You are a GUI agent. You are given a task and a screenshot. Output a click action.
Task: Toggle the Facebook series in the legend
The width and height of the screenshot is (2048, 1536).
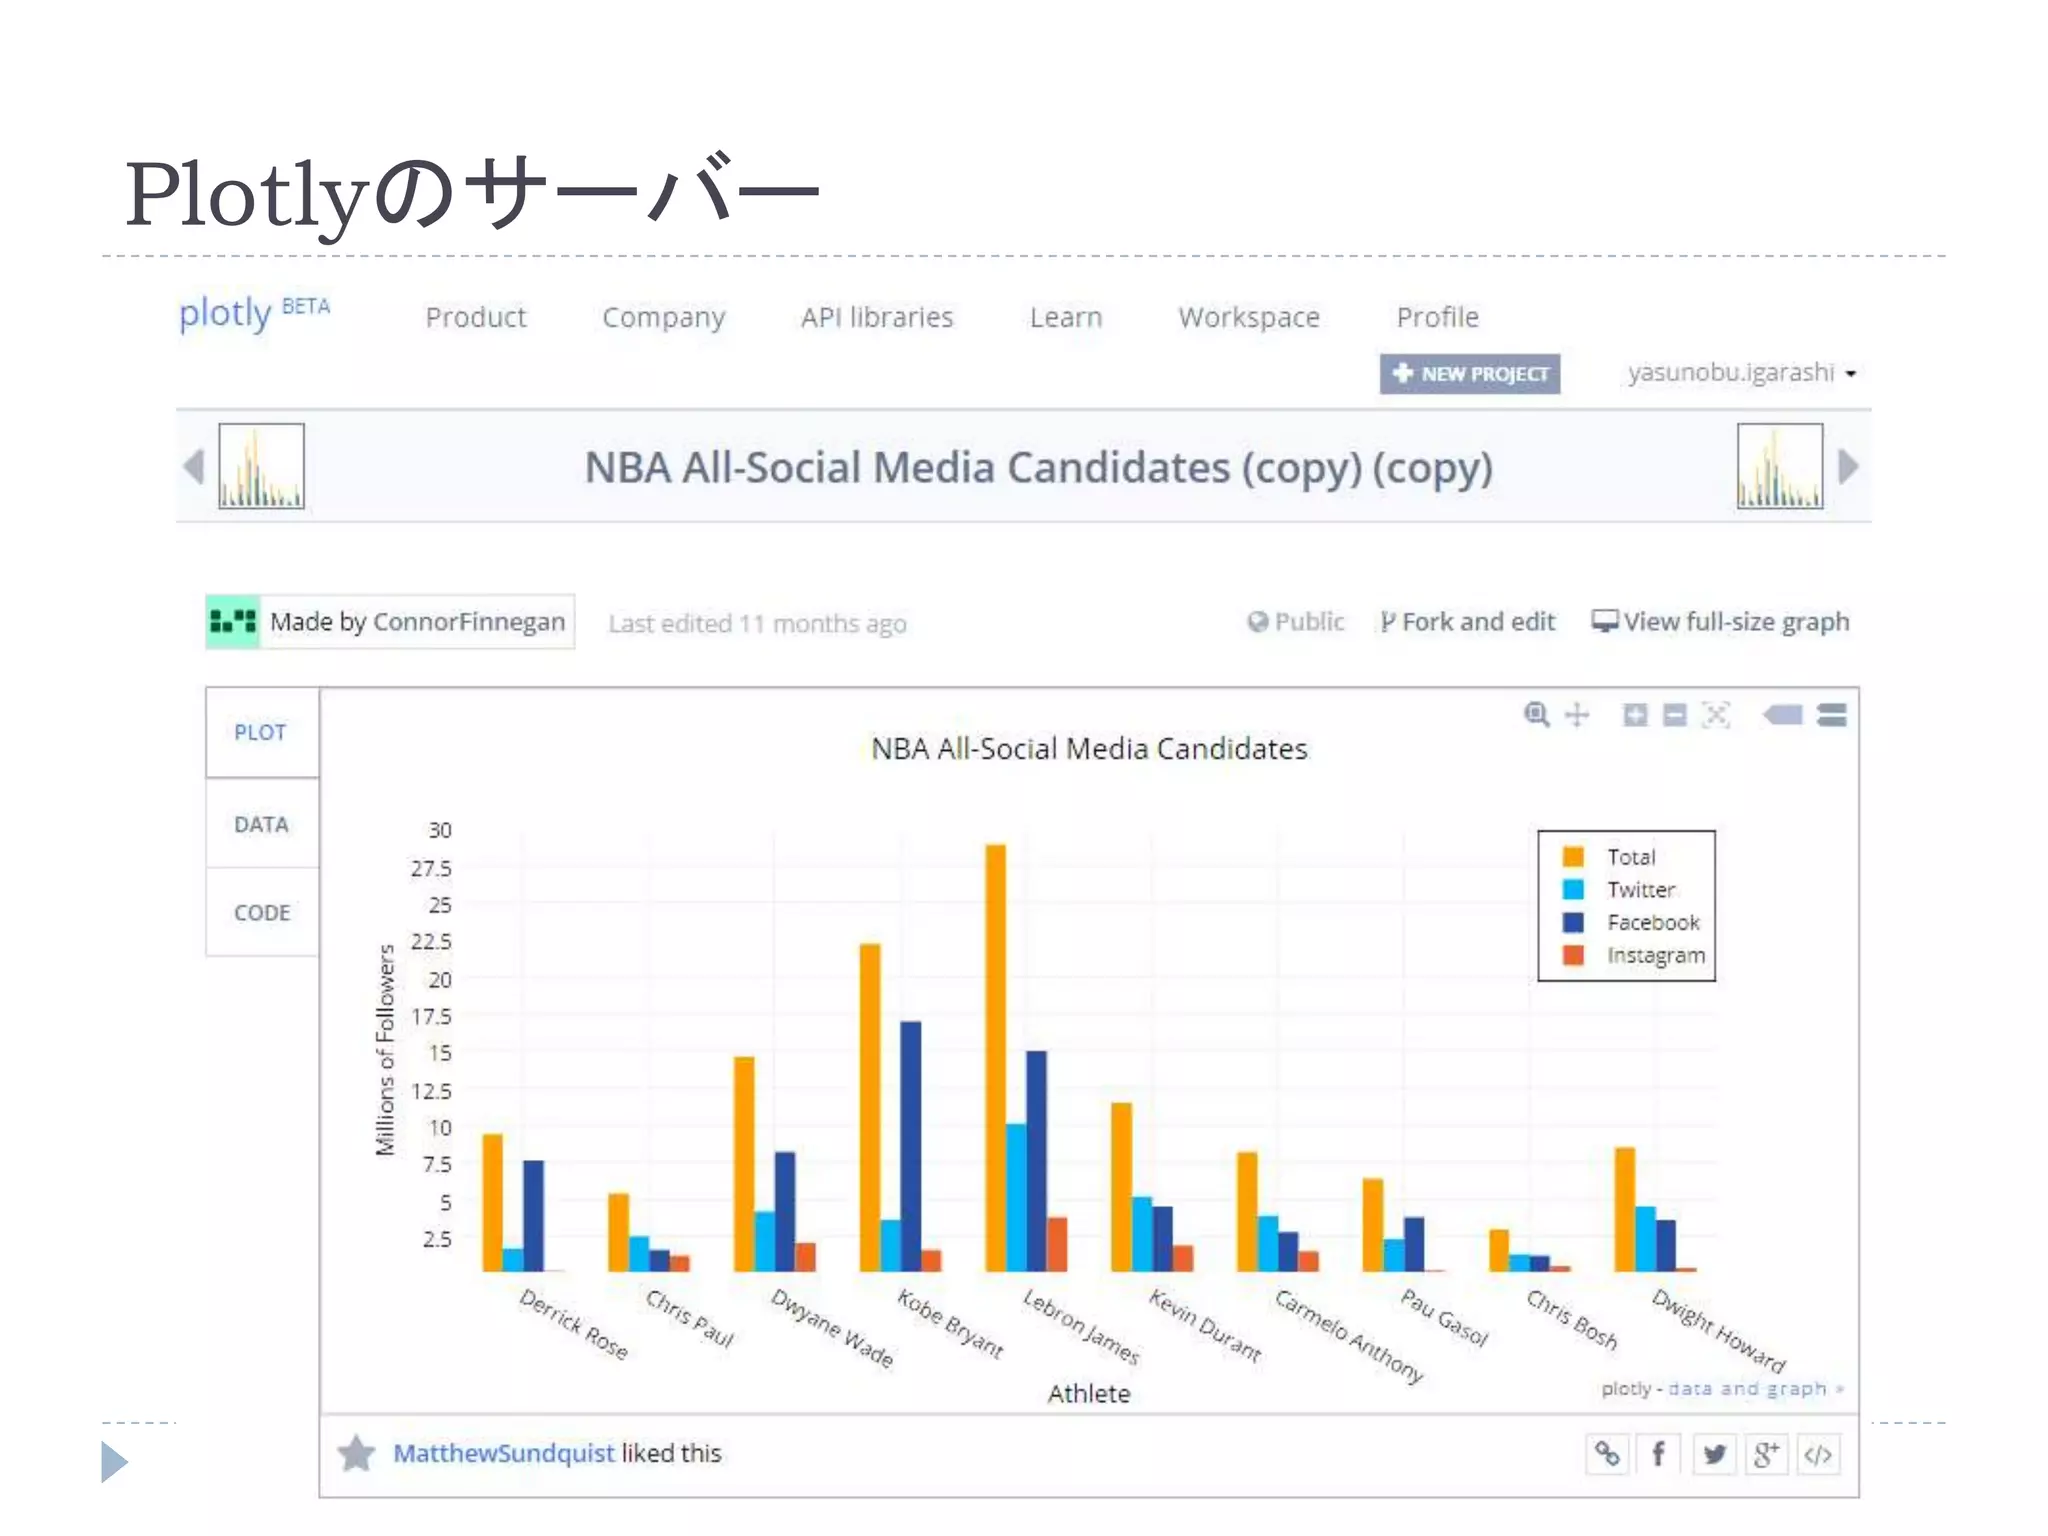pyautogui.click(x=1652, y=922)
